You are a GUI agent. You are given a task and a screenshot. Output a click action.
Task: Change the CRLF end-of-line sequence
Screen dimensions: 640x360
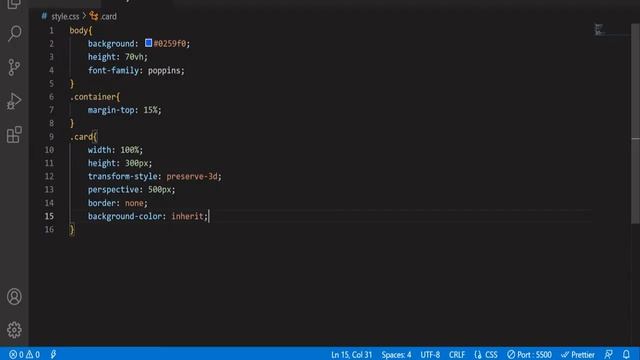(457, 354)
